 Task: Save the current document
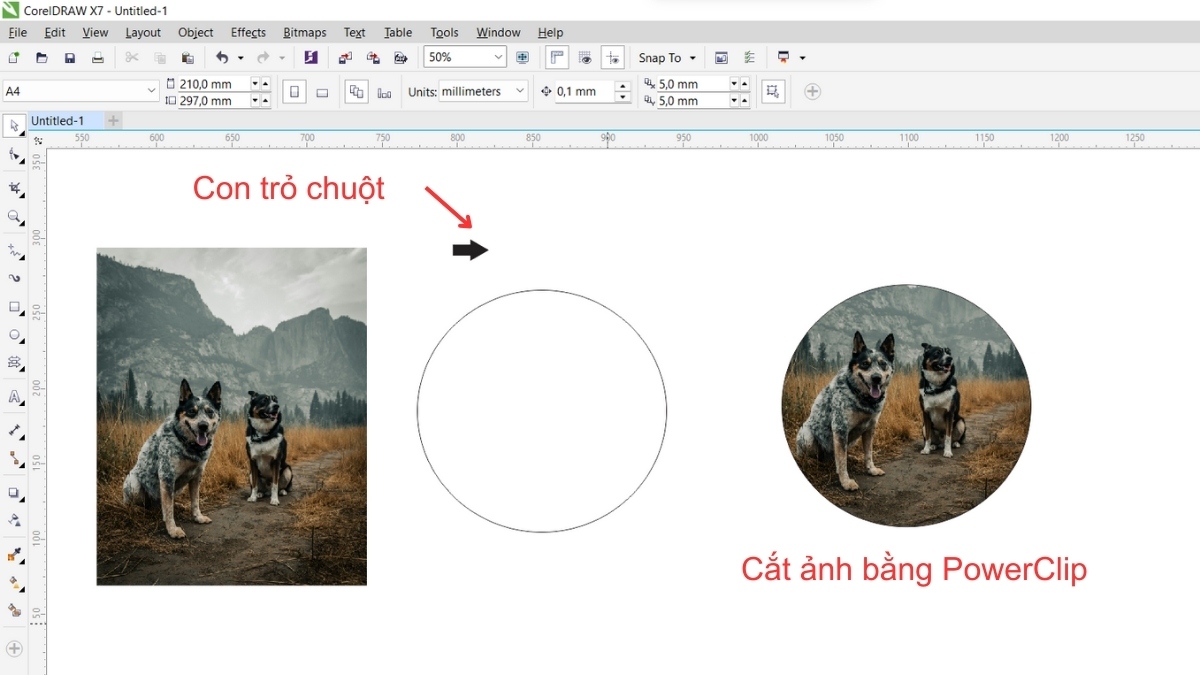coord(70,58)
